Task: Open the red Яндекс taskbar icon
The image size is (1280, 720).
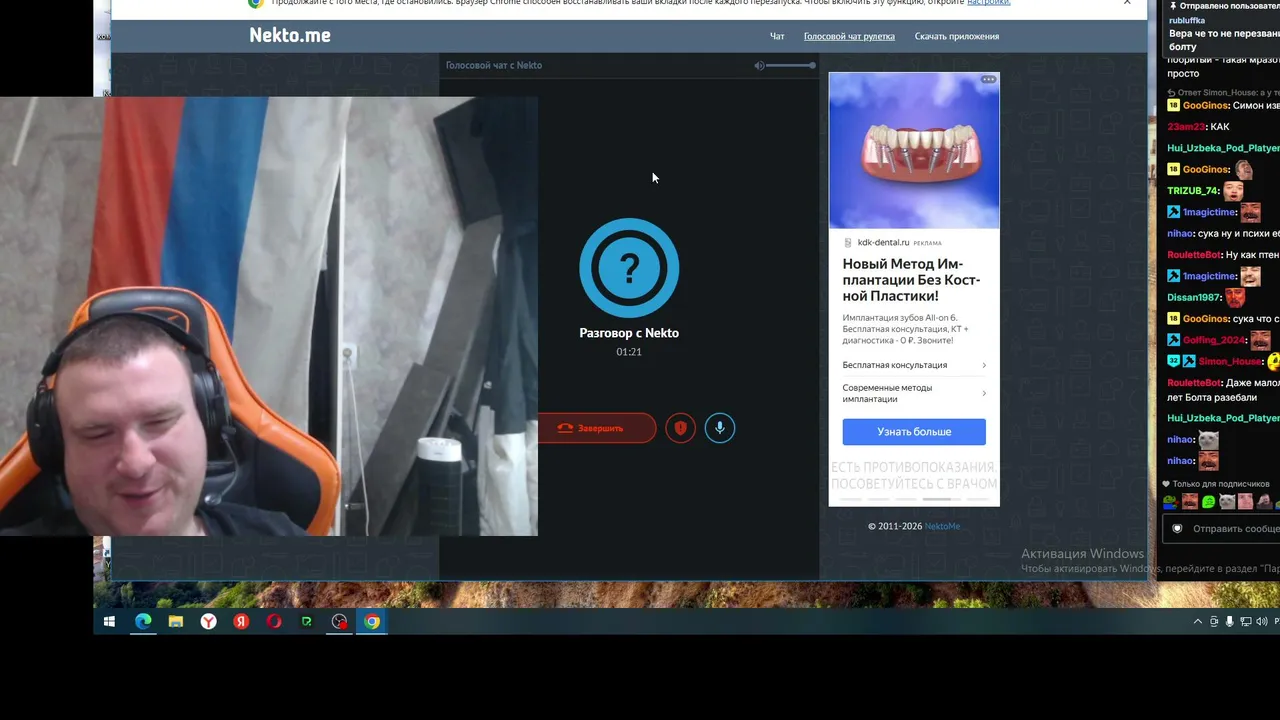Action: (241, 621)
